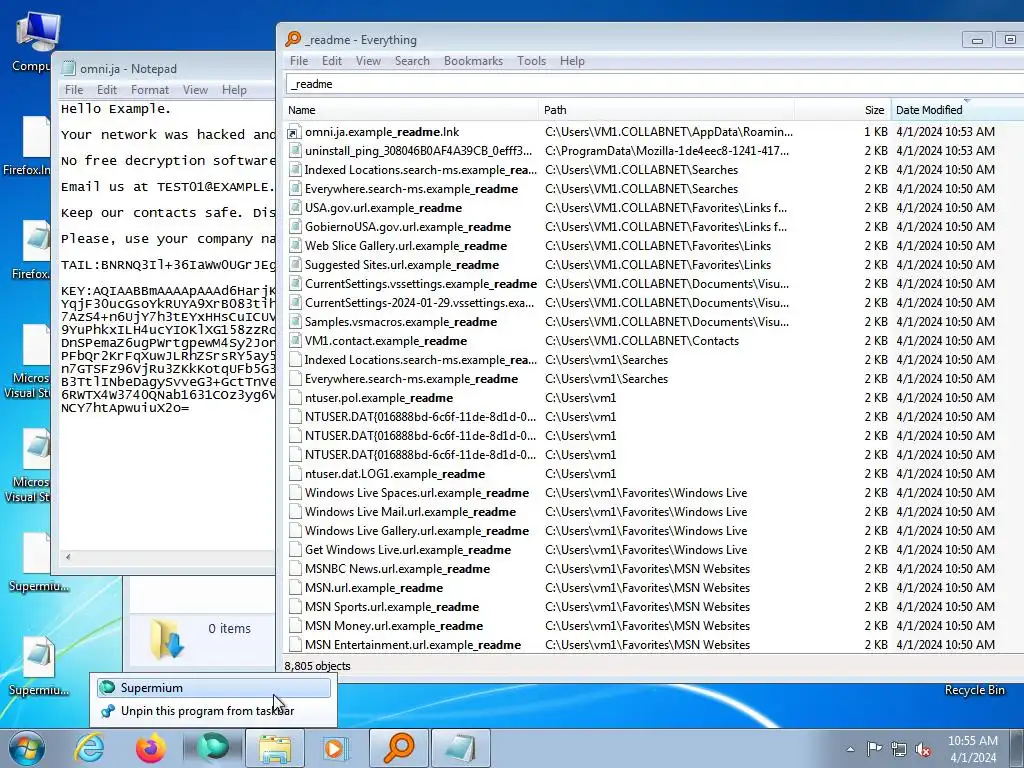Sort results by Date Modified column
The image size is (1024, 768).
pyautogui.click(x=957, y=110)
